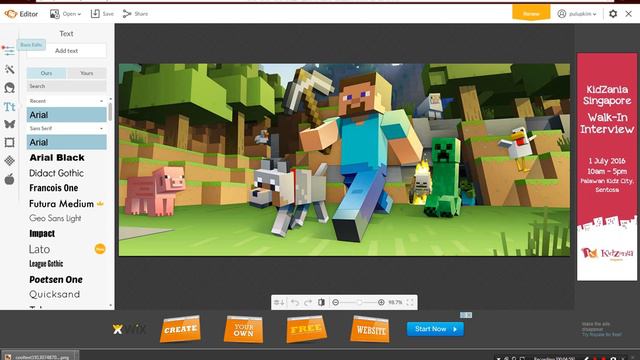This screenshot has width=640, height=360.
Task: Collapse the Sans Serif fonts section
Action: click(102, 129)
